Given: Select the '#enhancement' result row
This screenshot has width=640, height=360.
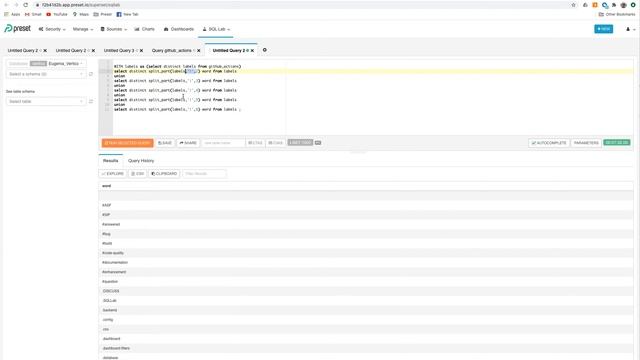Looking at the screenshot, I should pos(366,272).
